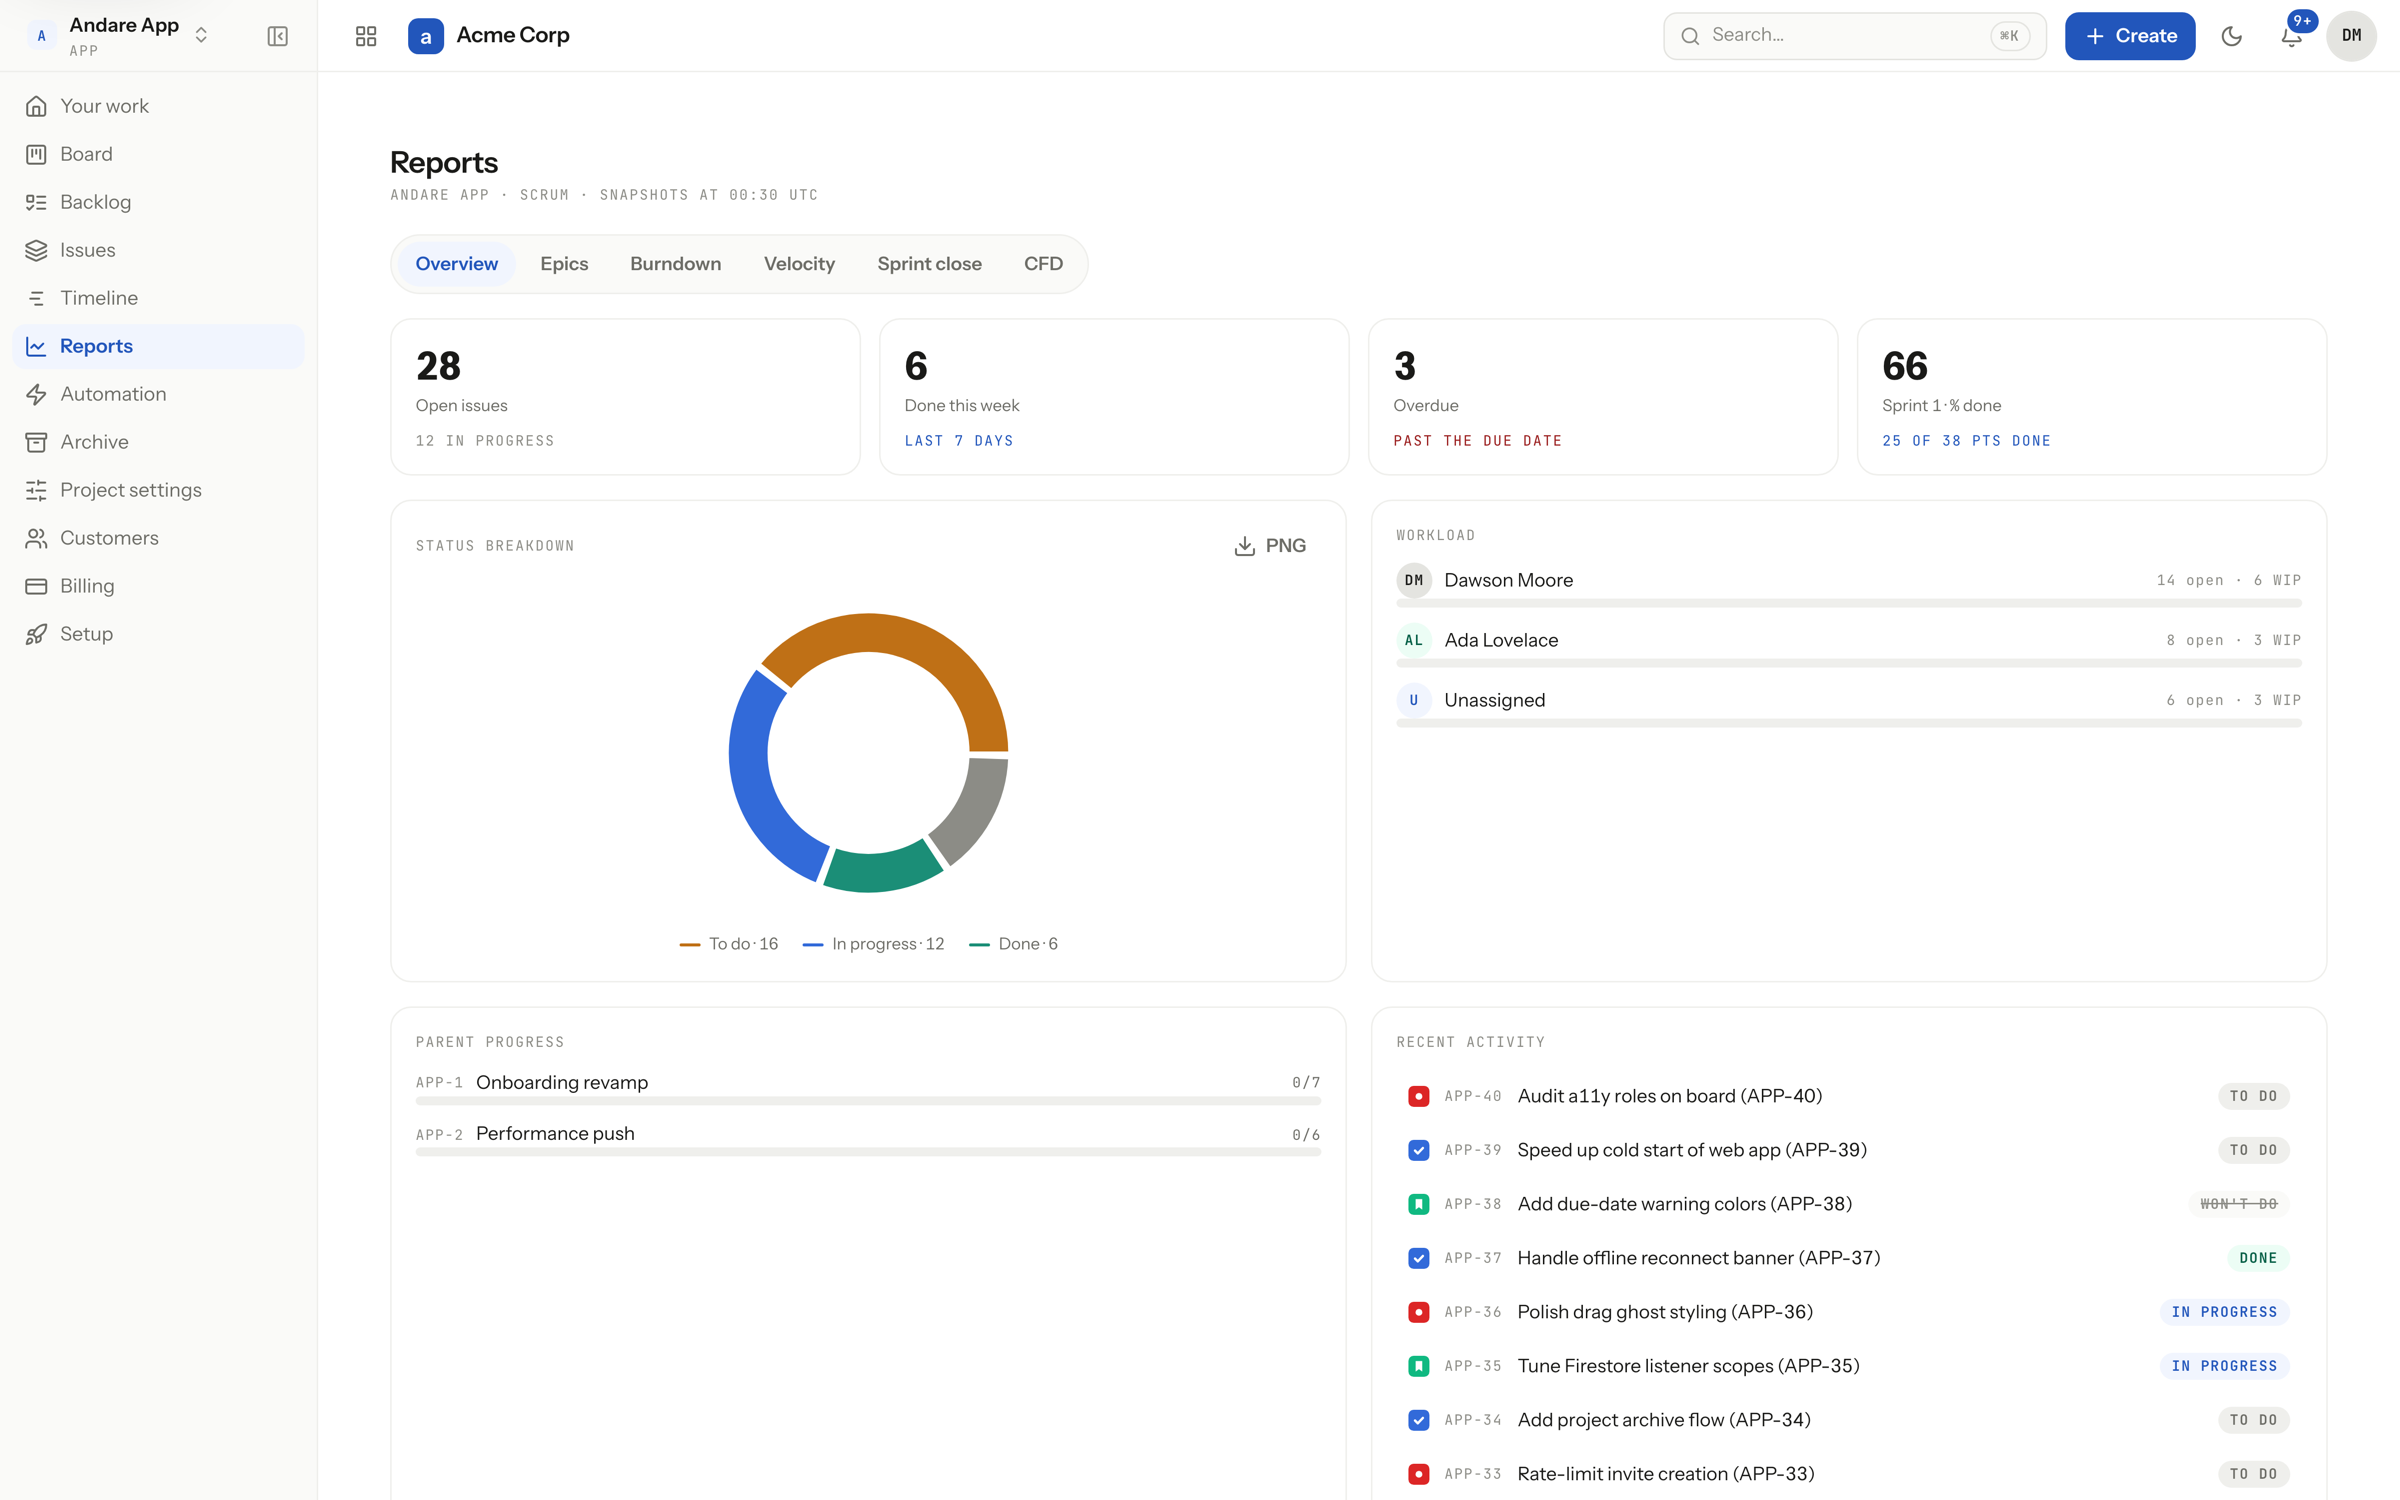Click the To do · 16 legend item
Viewport: 2400px width, 1500px height.
(728, 944)
